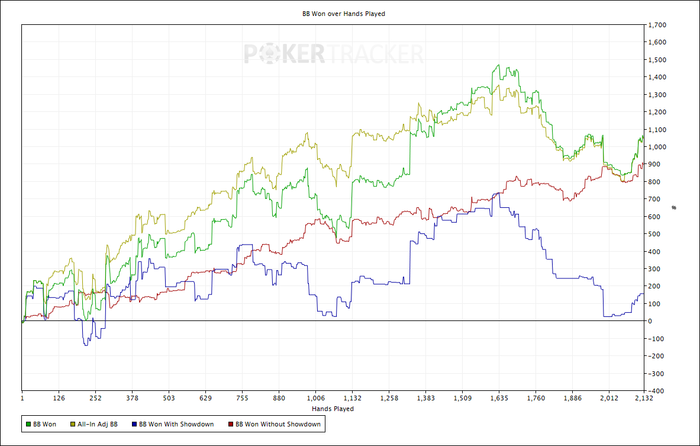Click the y-axis label 1,300
This screenshot has width=700, height=446.
[x=658, y=95]
